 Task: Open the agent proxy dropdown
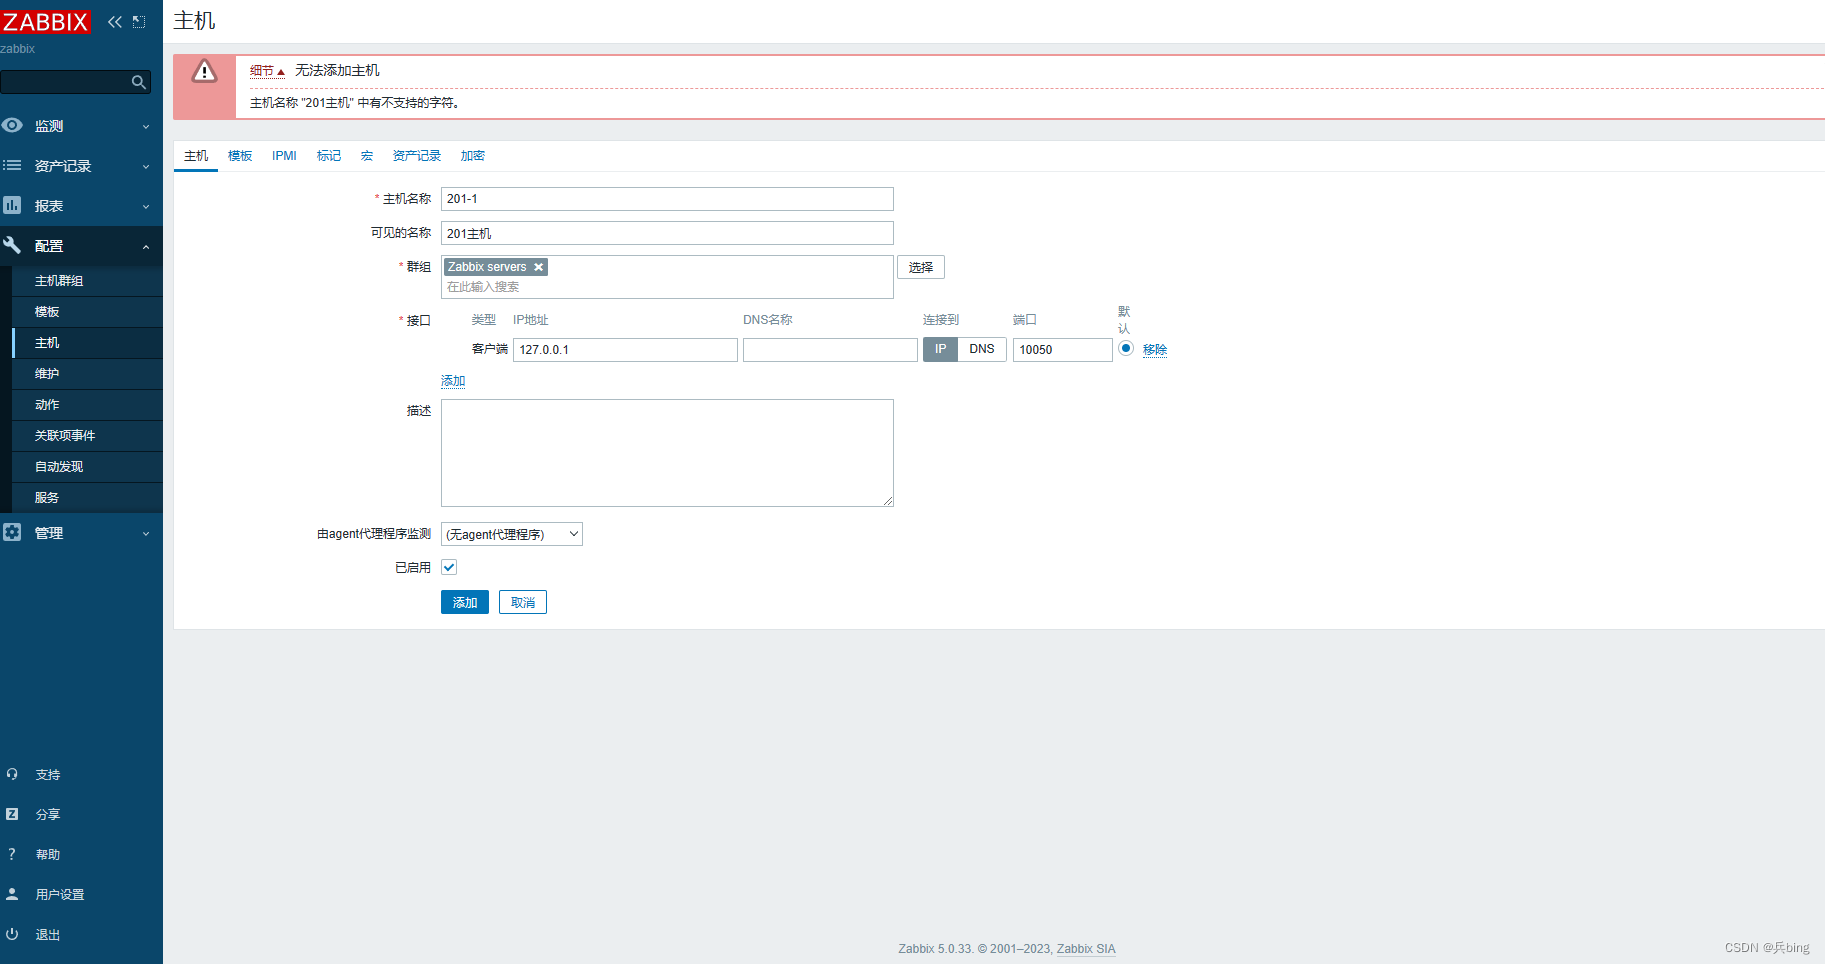click(x=512, y=534)
